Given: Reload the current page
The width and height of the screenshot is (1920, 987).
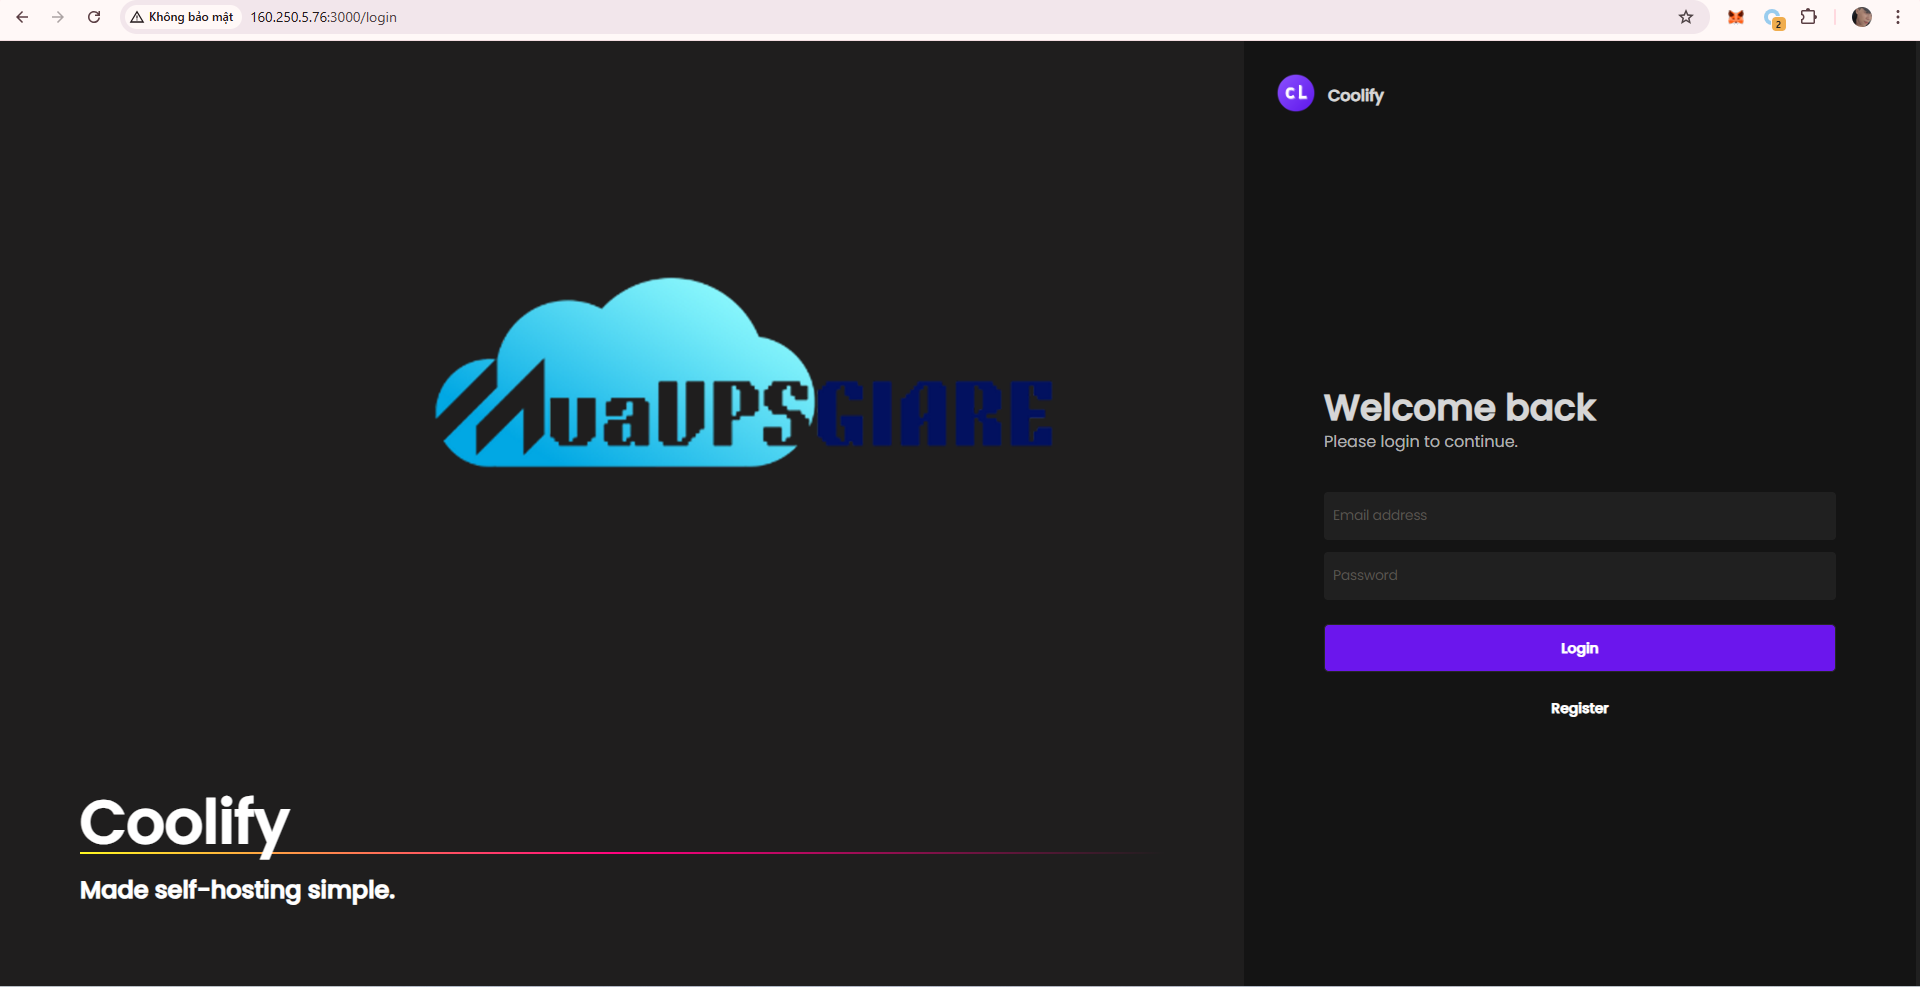Looking at the screenshot, I should click(x=94, y=17).
